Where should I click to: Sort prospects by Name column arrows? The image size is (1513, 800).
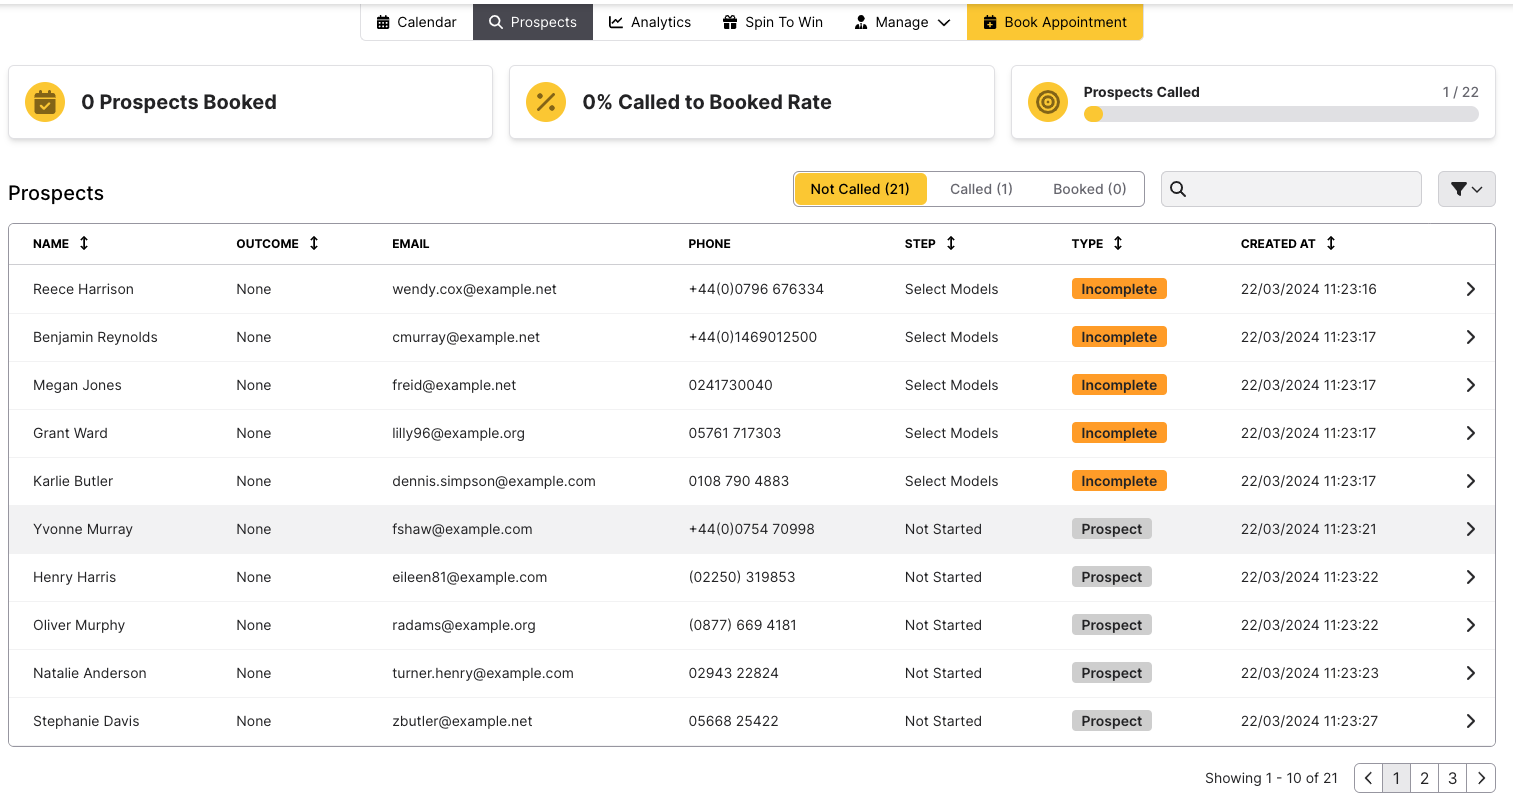coord(84,243)
